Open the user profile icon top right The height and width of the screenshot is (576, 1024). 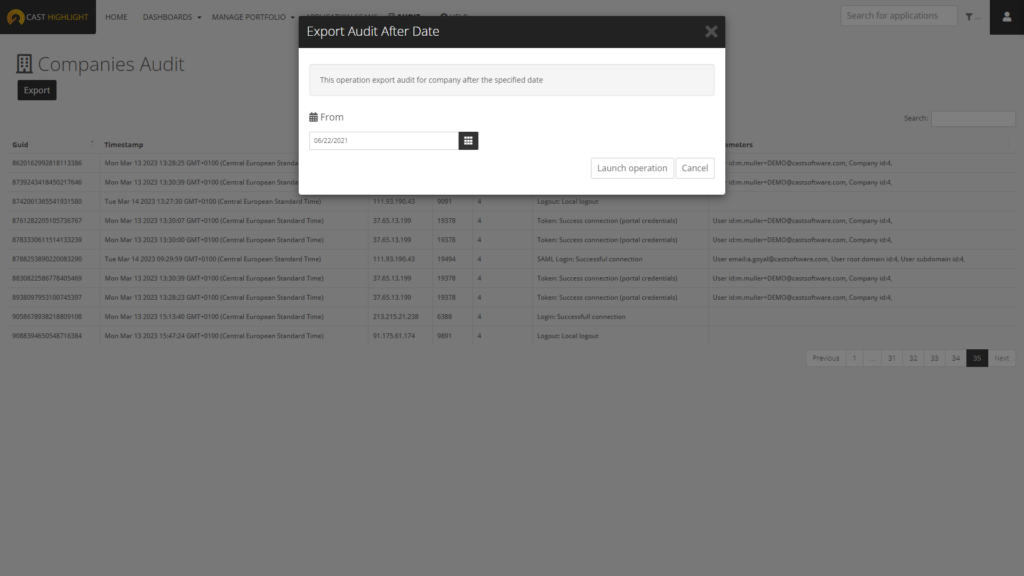point(1006,17)
